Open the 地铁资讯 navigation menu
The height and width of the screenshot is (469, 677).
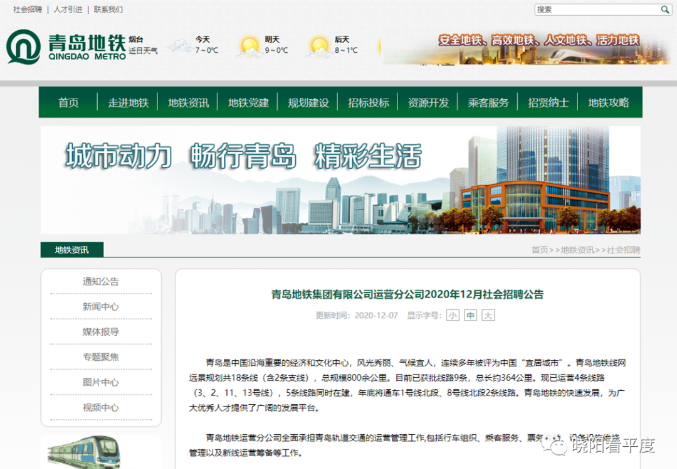pos(188,103)
